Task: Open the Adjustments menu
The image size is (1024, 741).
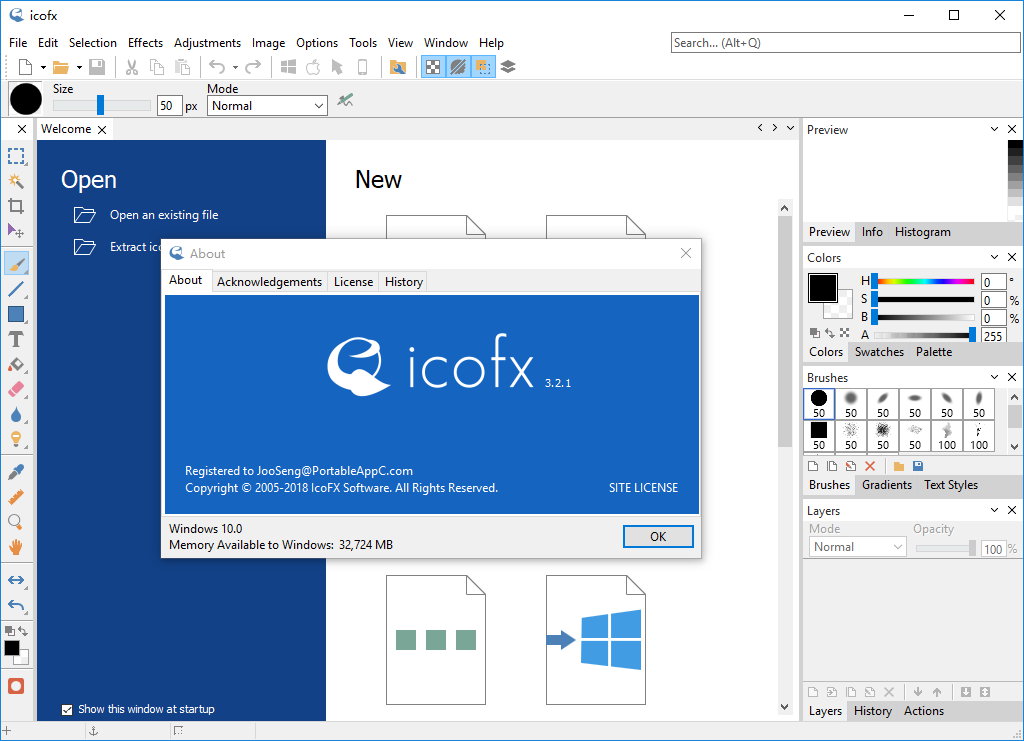Action: coord(207,42)
